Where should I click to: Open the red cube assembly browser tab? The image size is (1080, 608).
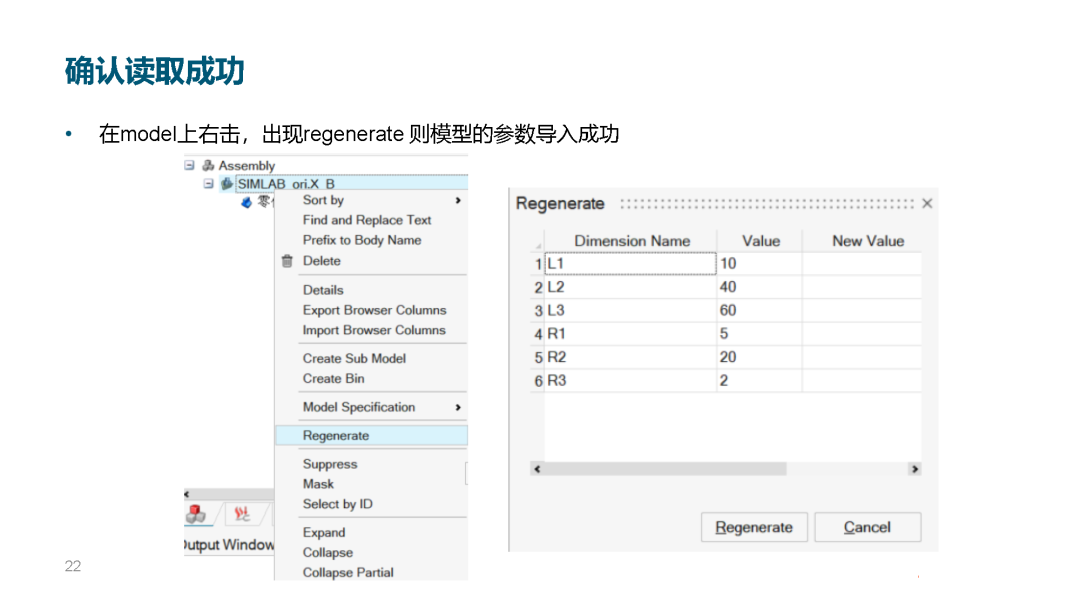(x=196, y=514)
